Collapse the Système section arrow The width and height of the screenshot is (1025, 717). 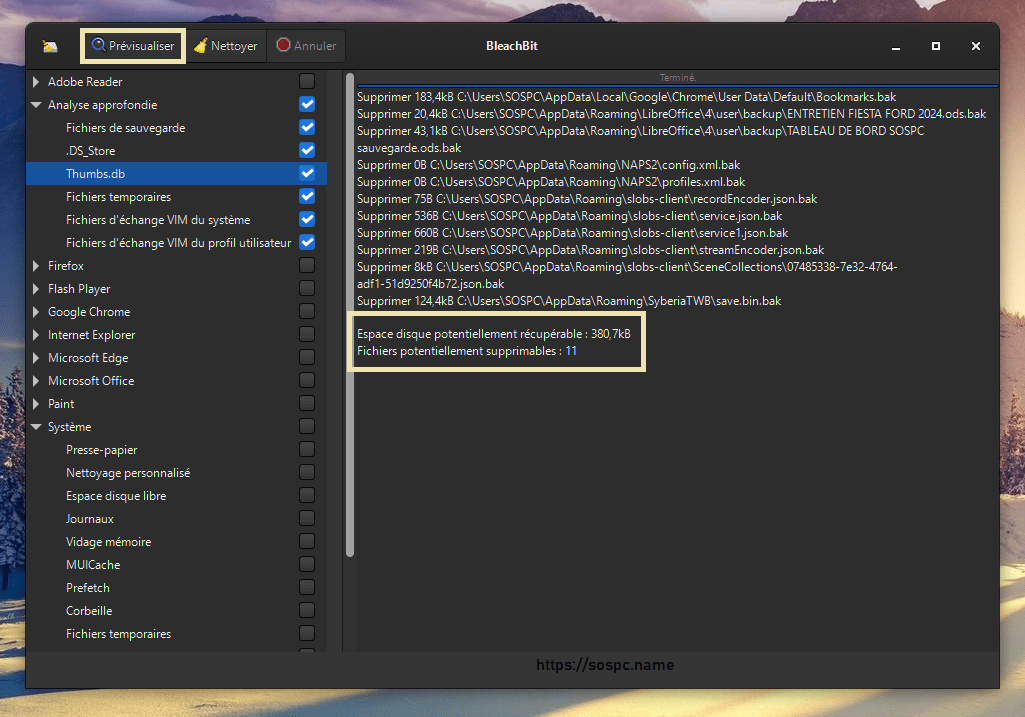37,427
